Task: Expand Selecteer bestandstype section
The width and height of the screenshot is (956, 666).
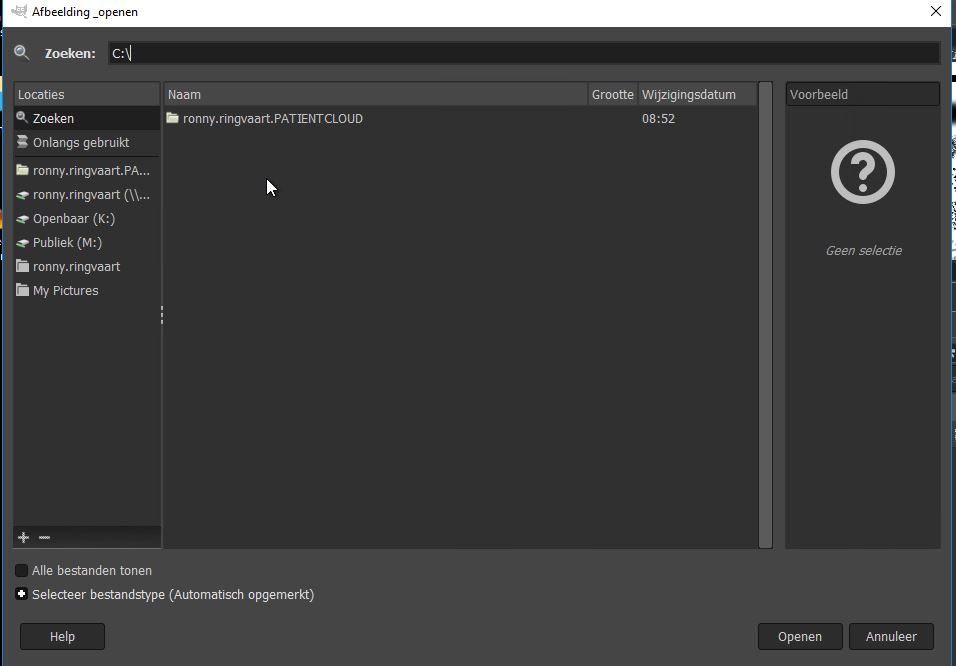Action: tap(21, 595)
